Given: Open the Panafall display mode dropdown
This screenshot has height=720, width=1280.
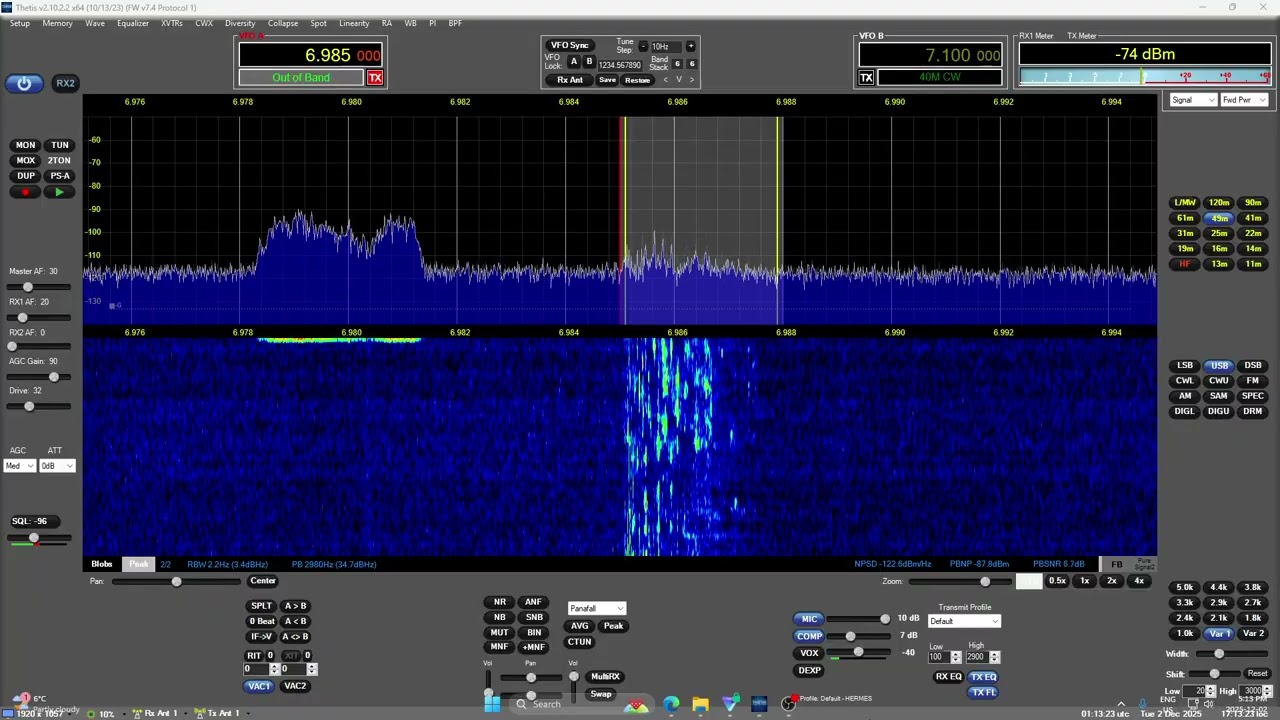Looking at the screenshot, I should click(596, 608).
